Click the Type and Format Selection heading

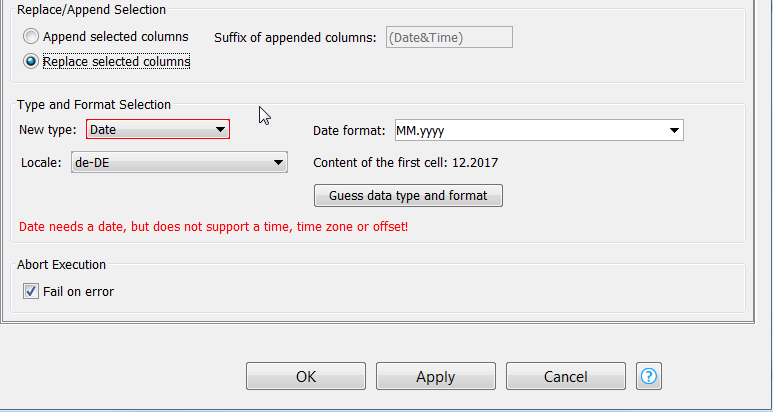(94, 104)
